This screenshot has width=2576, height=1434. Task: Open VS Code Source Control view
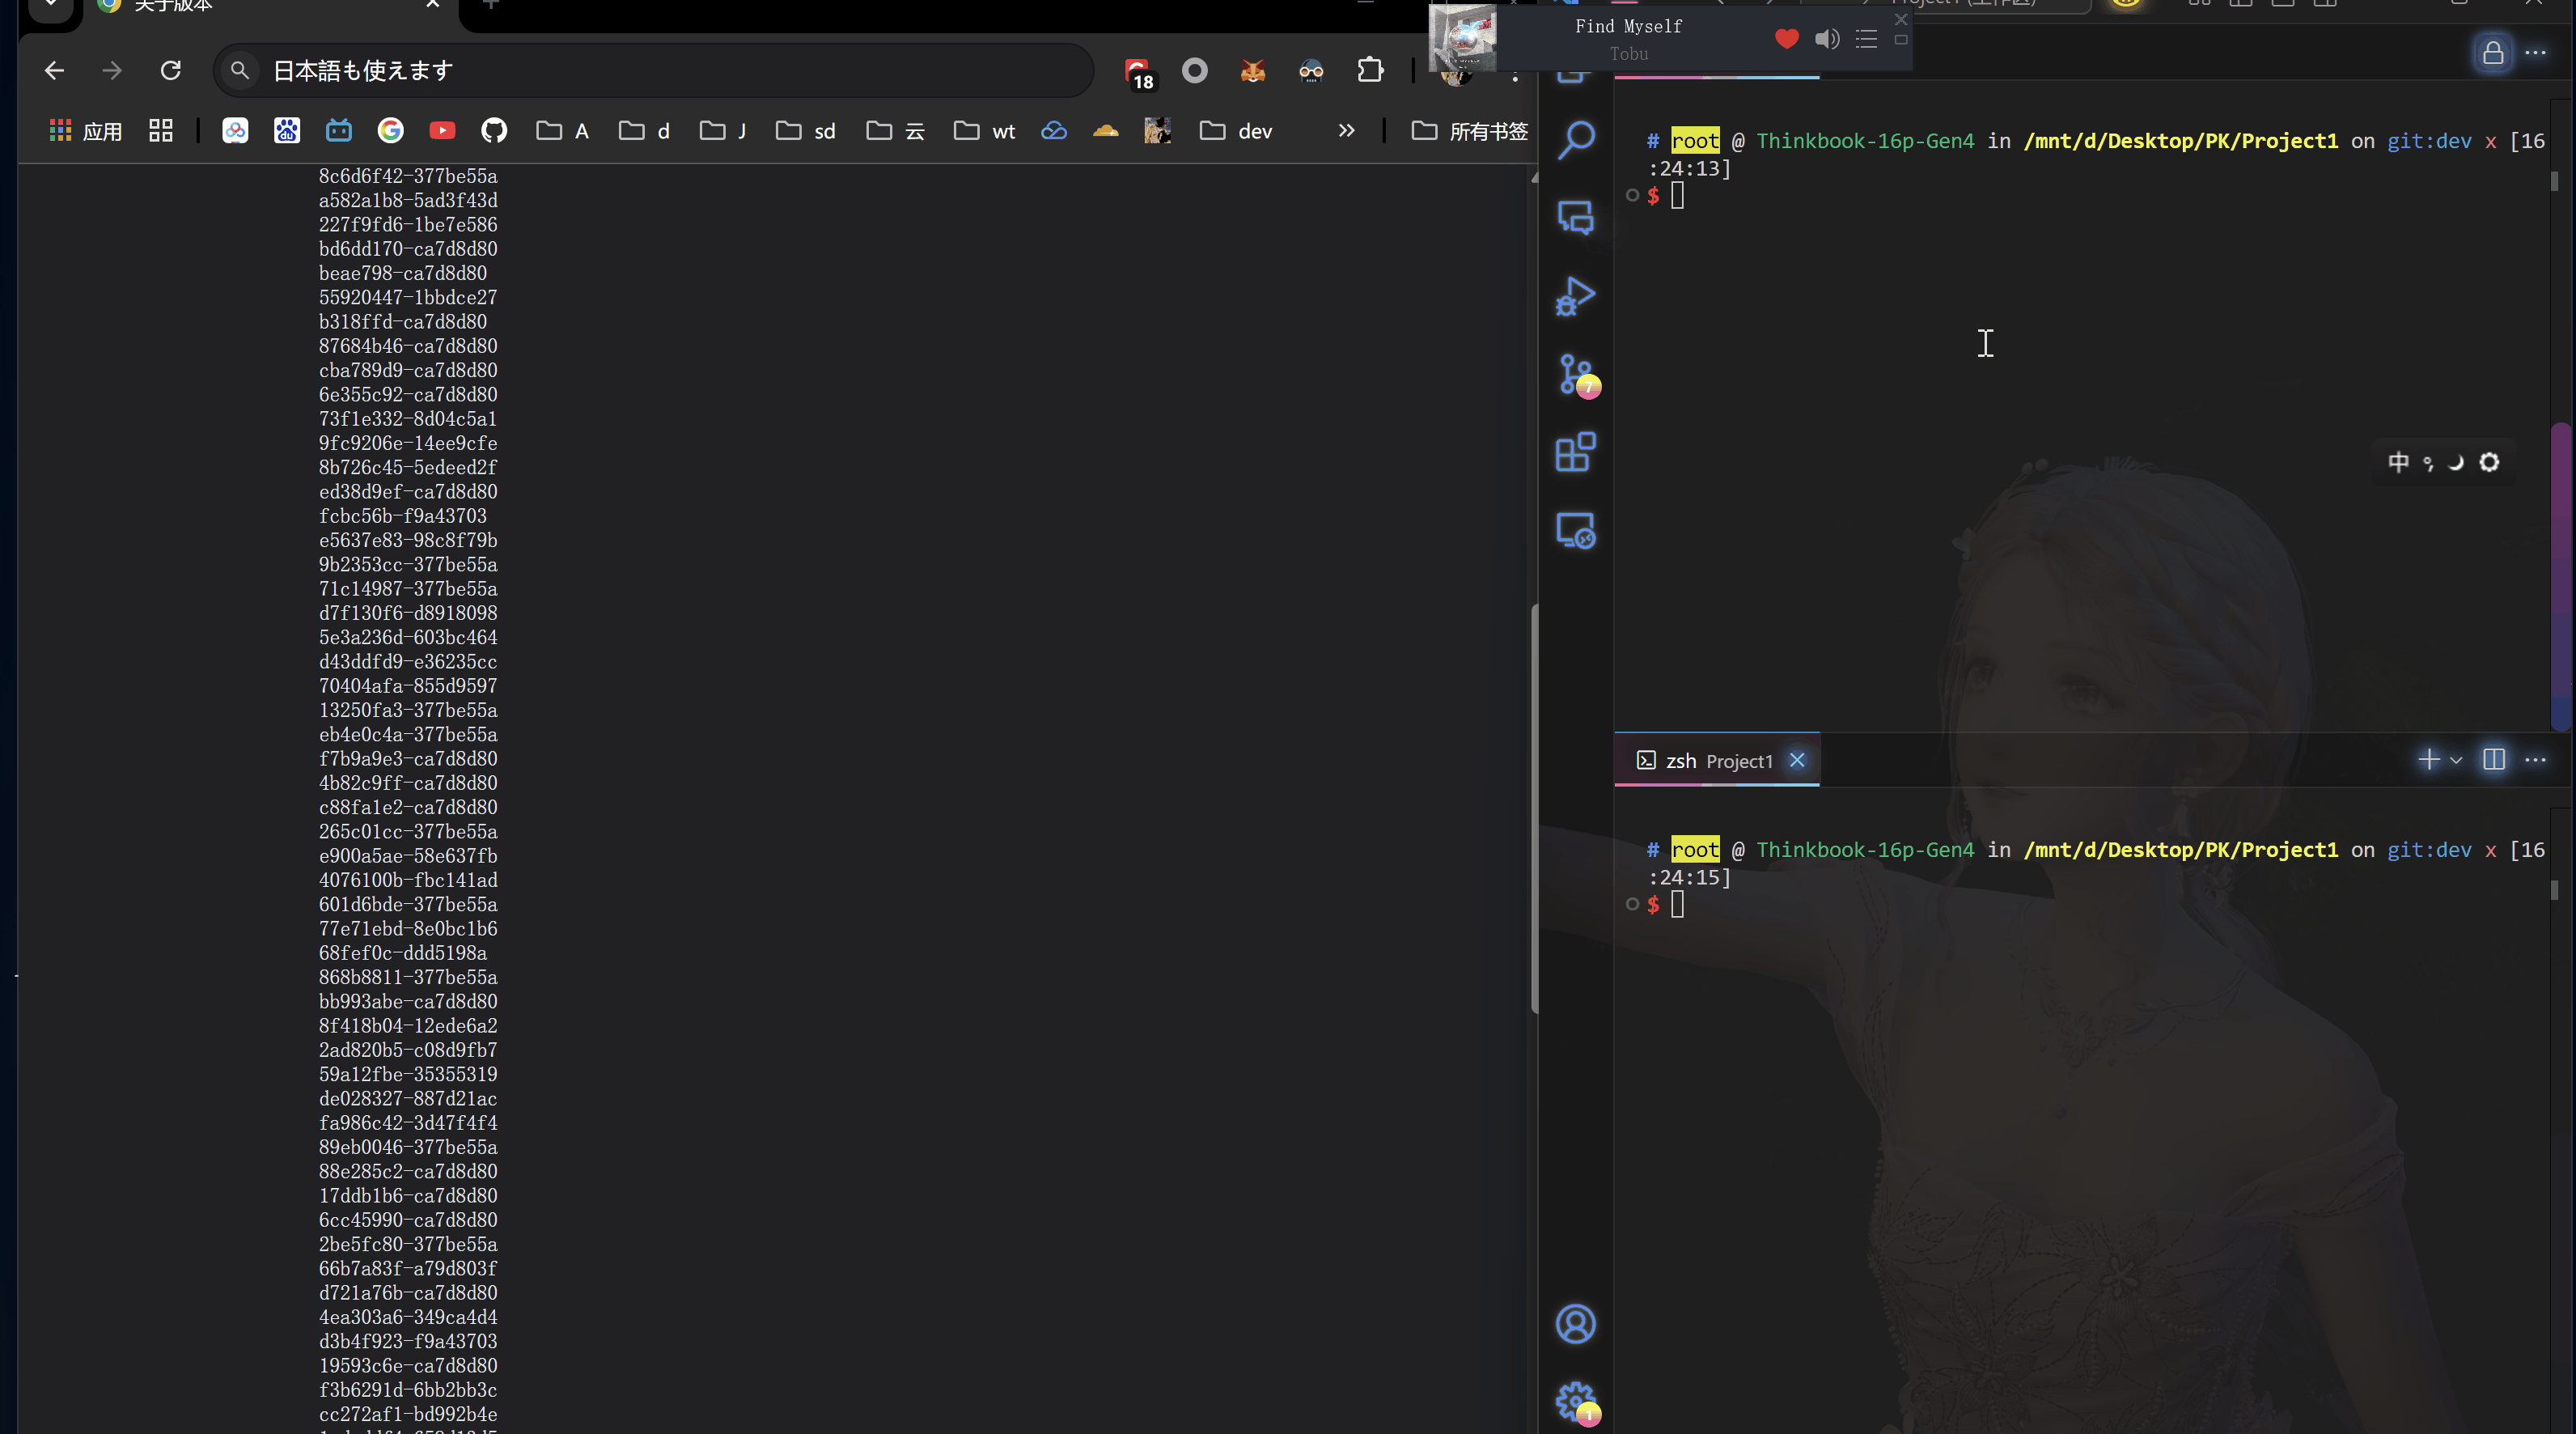pos(1578,376)
